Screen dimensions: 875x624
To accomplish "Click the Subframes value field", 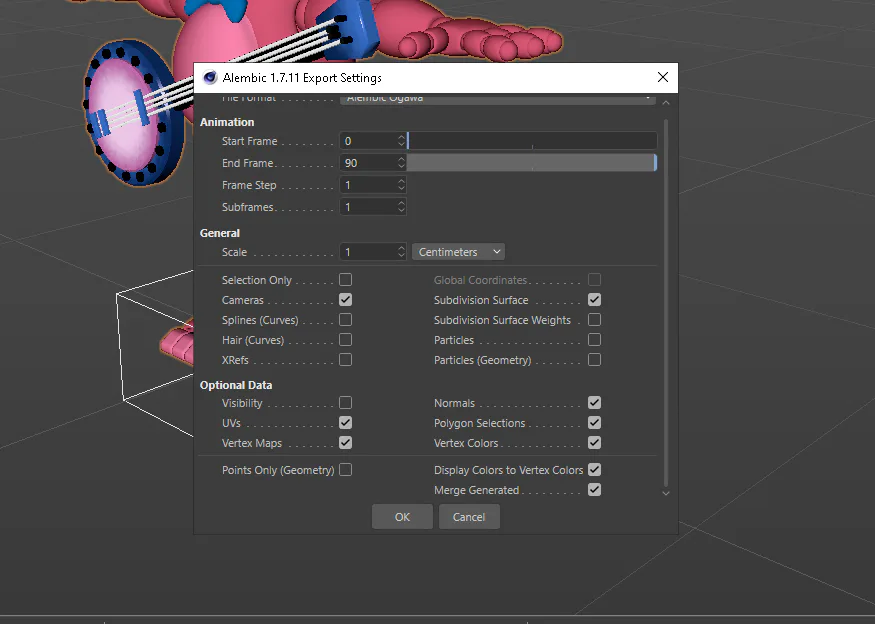I will (x=368, y=207).
